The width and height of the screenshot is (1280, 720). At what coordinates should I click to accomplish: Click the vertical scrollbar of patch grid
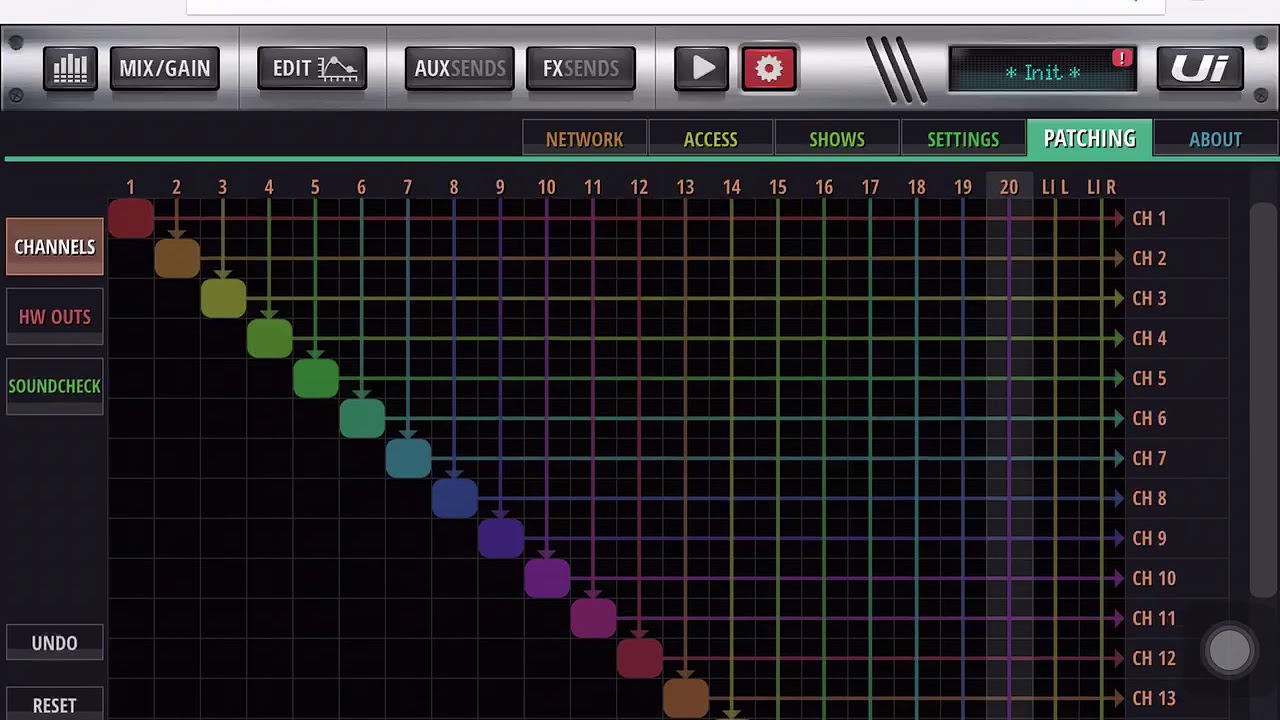coord(1264,400)
